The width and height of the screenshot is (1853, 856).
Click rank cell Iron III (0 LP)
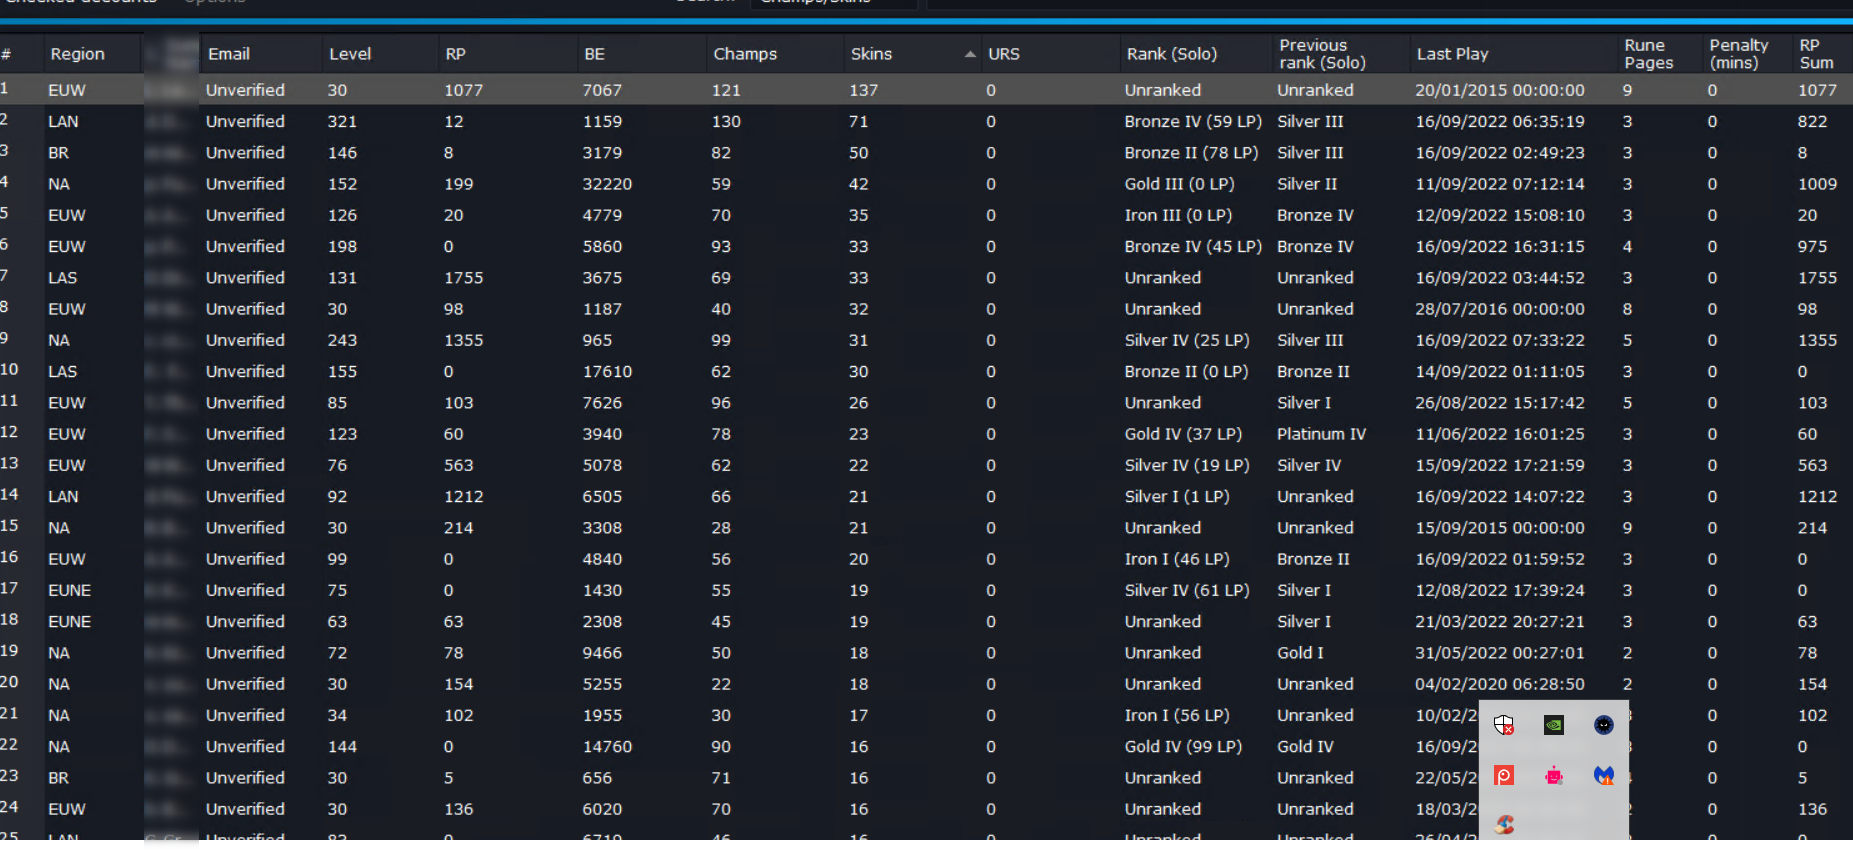click(1178, 215)
